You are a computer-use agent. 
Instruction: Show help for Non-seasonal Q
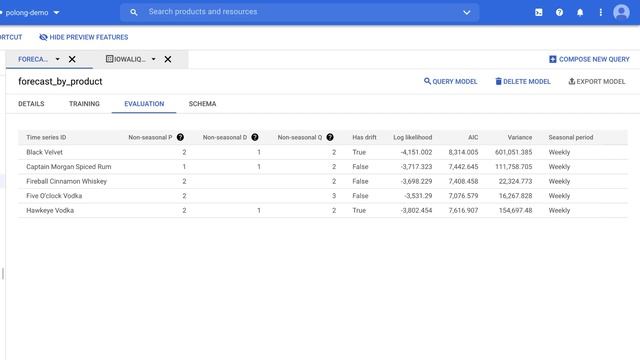tap(330, 137)
